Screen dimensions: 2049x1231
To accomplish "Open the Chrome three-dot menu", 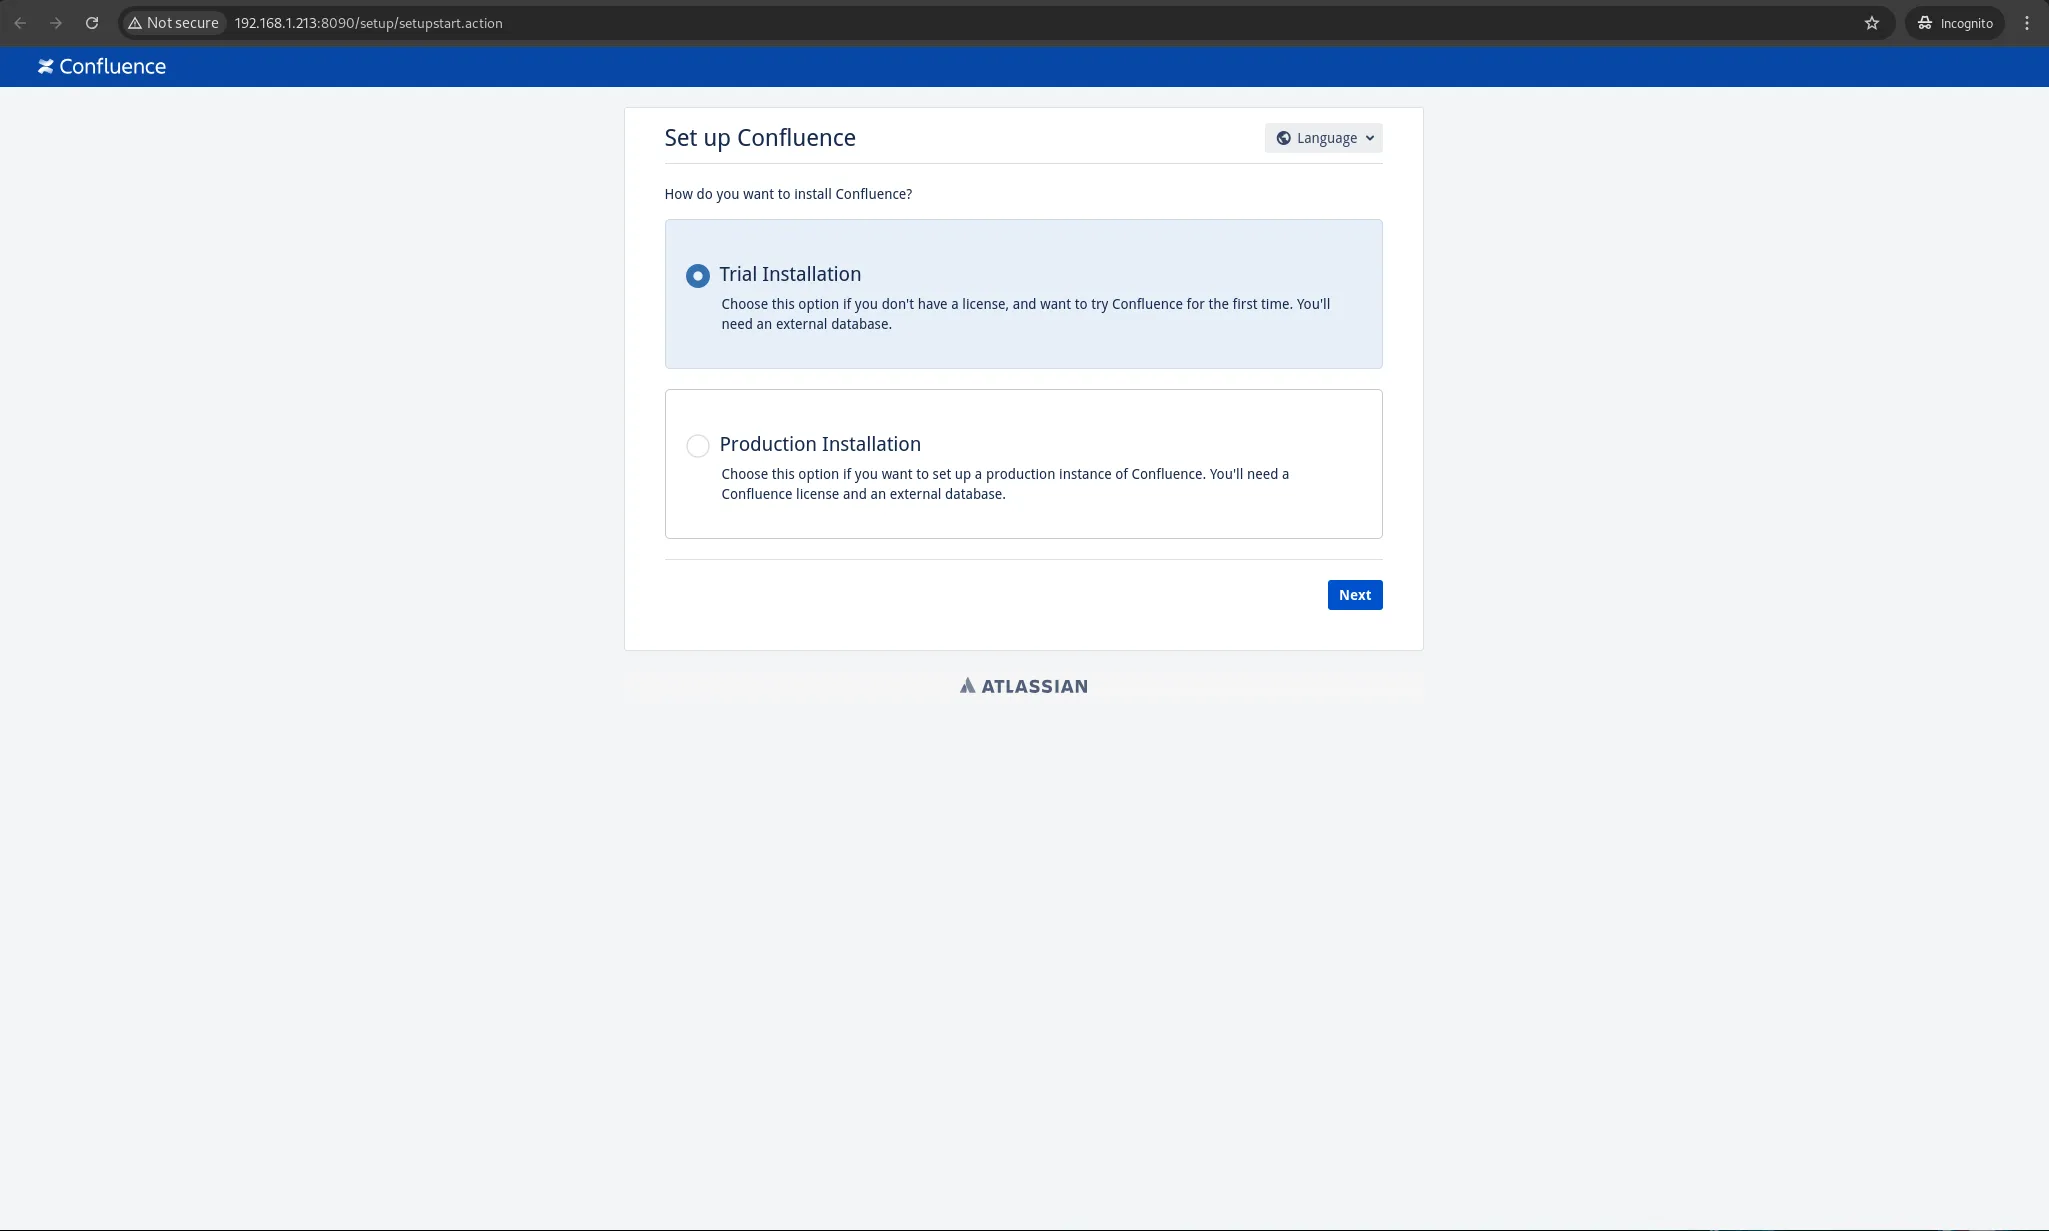I will (2027, 23).
